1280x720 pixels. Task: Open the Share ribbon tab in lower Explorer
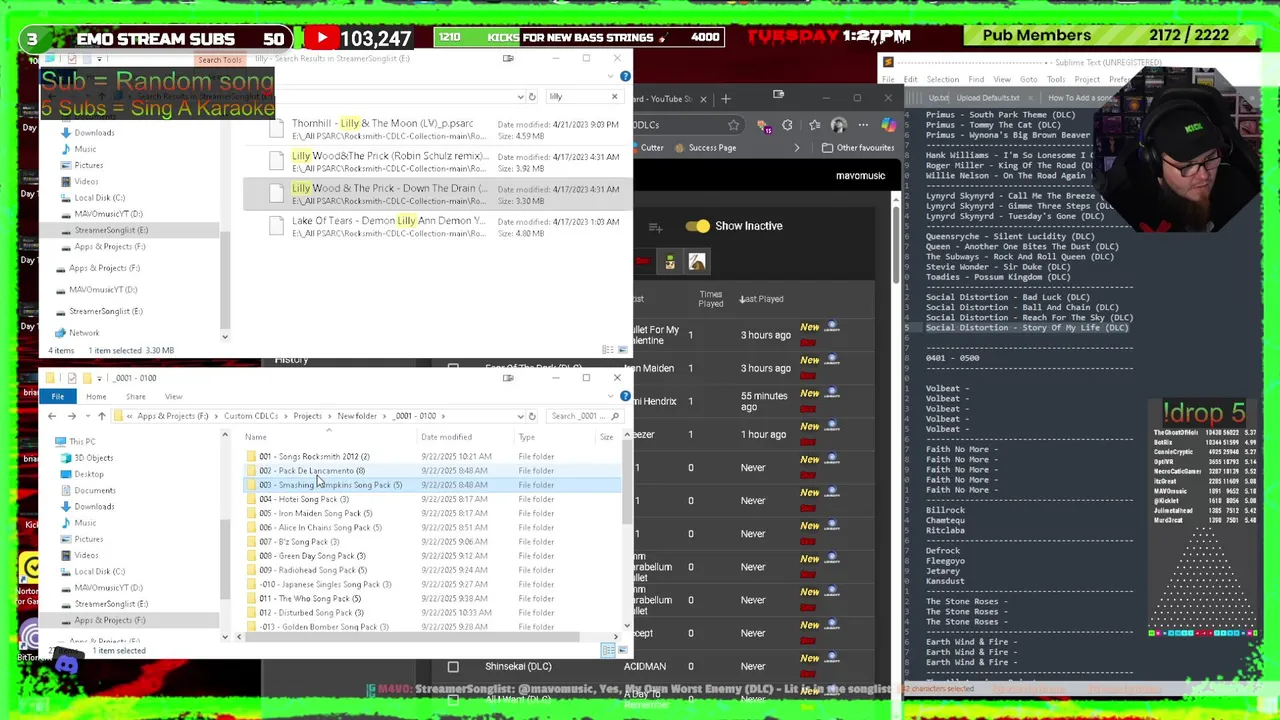tap(135, 397)
